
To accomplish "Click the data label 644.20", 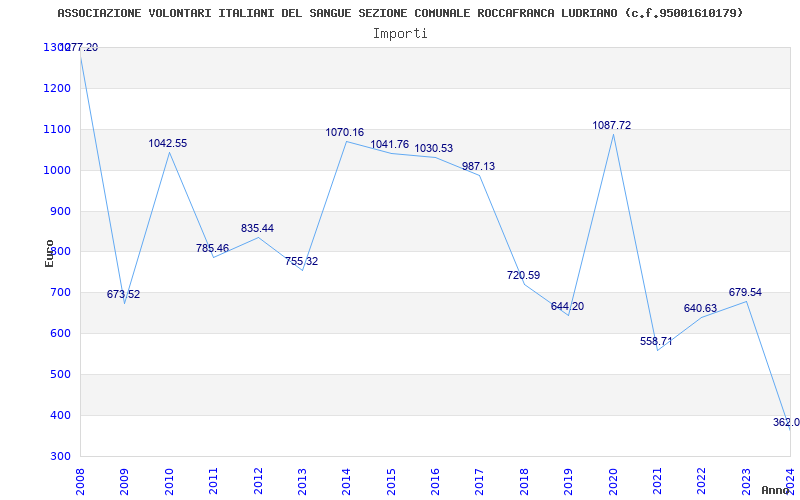I will point(567,307).
